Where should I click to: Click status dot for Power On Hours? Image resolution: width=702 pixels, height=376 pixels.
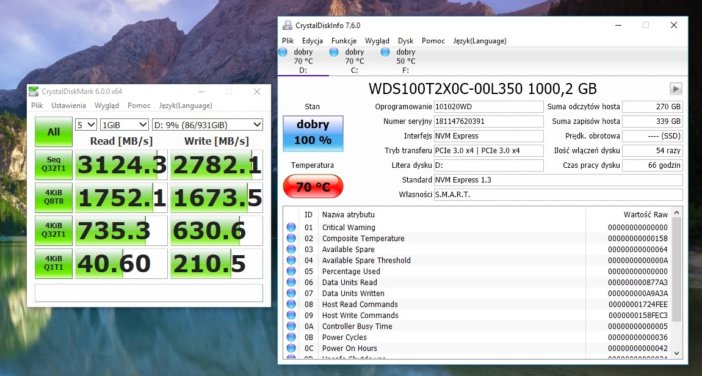pos(291,348)
